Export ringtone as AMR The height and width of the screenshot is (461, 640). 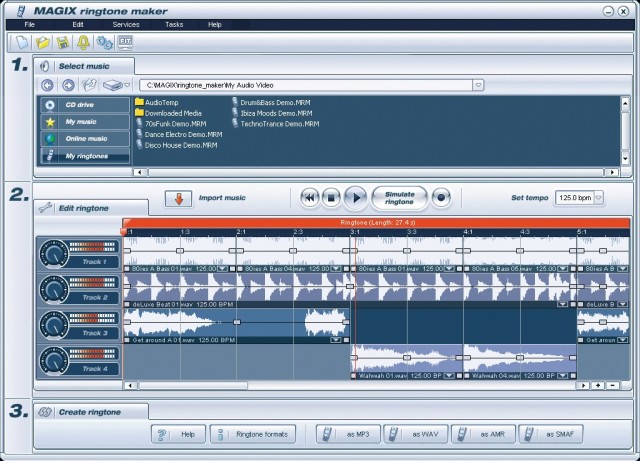[483, 434]
